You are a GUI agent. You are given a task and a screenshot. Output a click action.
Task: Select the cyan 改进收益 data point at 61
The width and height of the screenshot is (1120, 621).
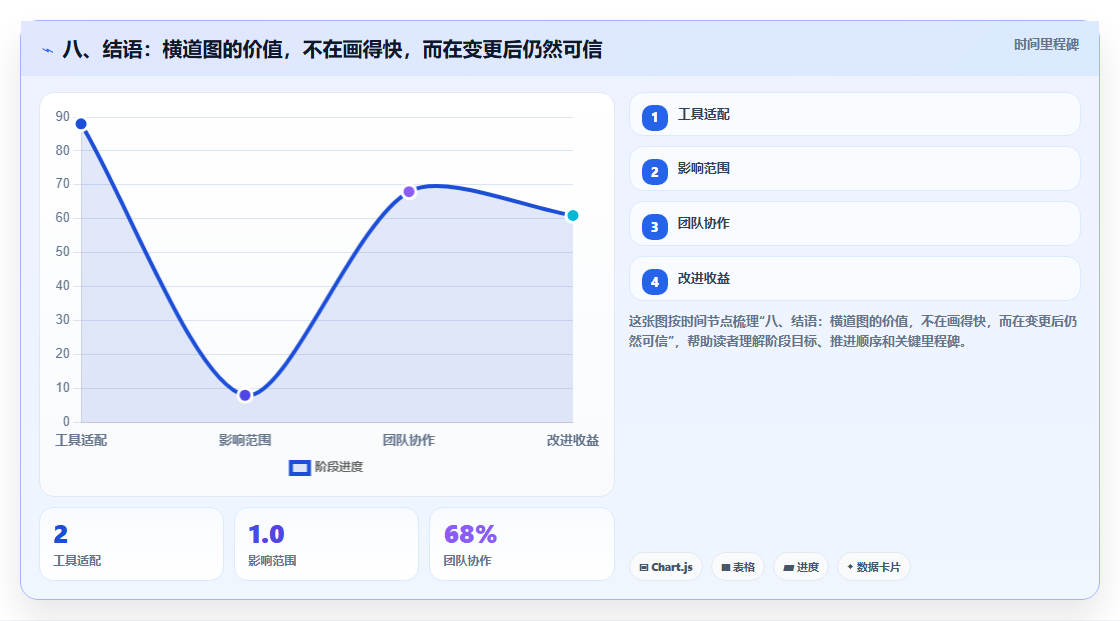point(572,215)
